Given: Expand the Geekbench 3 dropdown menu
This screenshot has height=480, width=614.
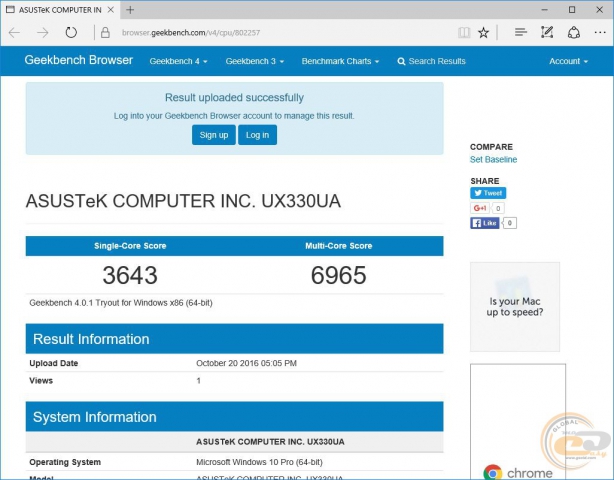Looking at the screenshot, I should click(x=255, y=61).
